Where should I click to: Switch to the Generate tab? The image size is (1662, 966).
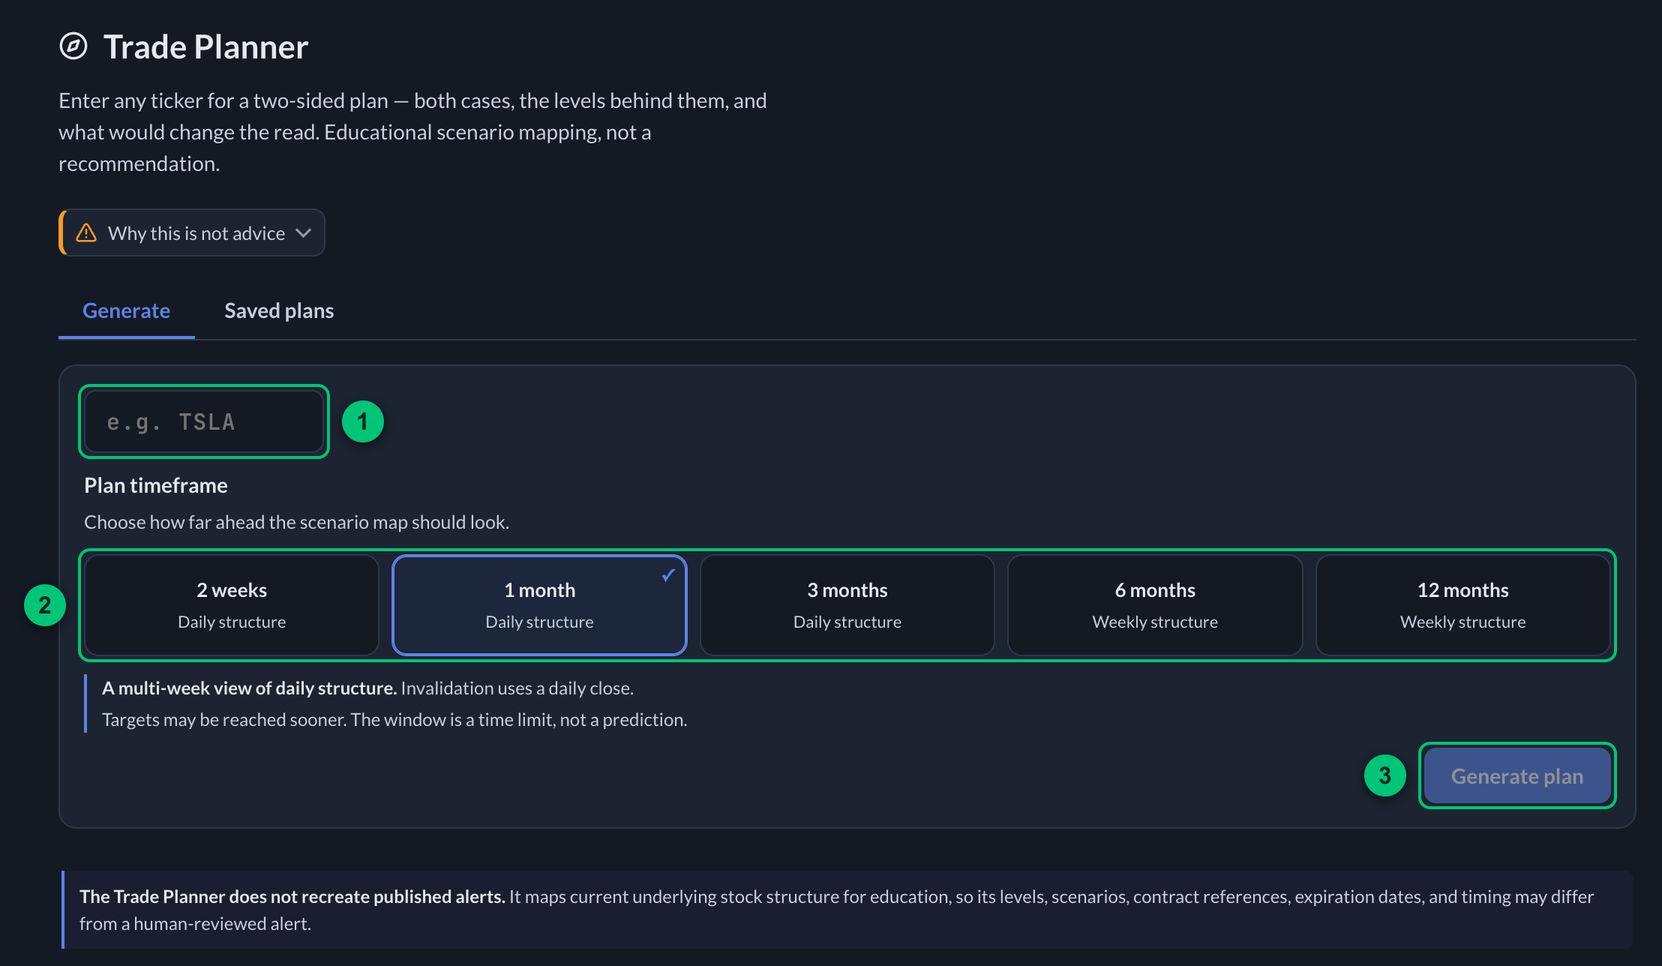pos(126,311)
